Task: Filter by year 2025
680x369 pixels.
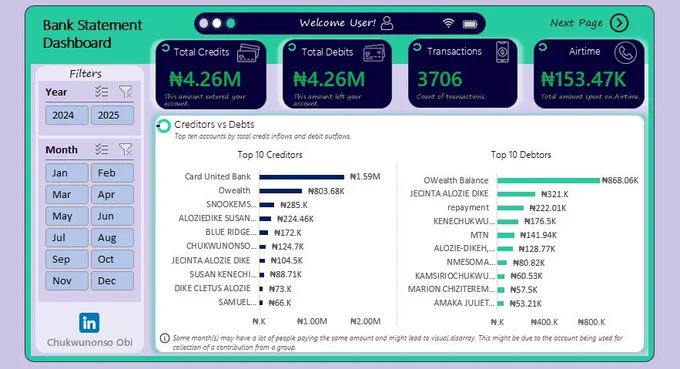Action: (112, 115)
